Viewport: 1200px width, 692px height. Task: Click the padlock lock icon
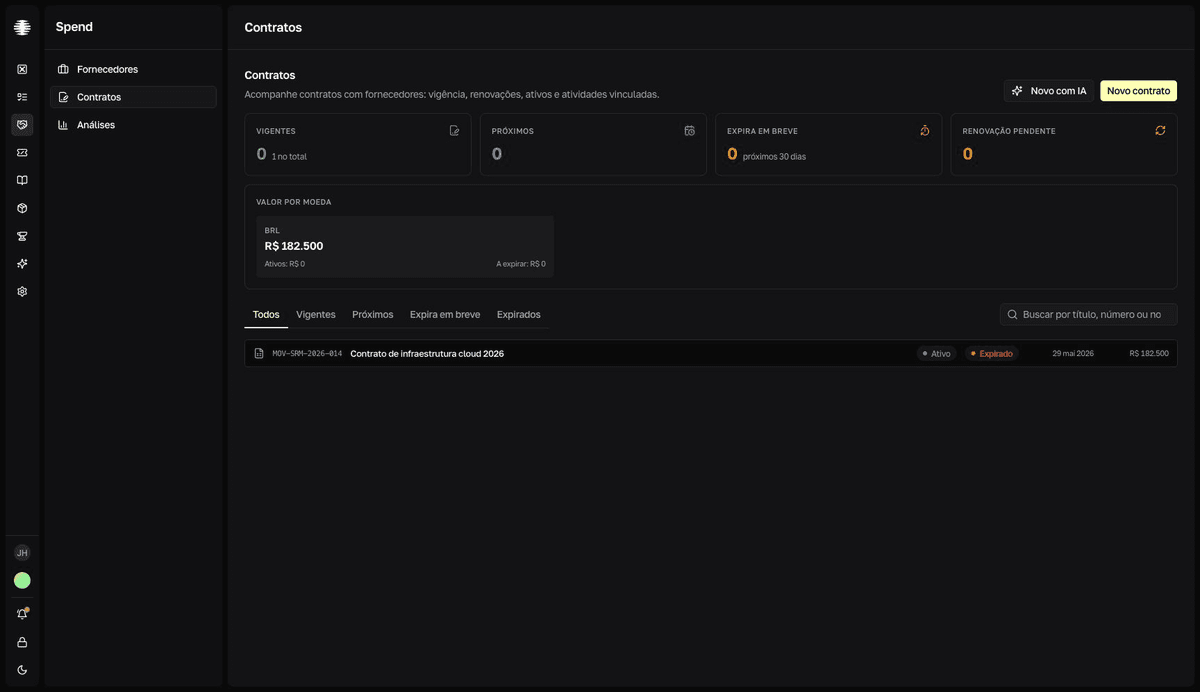pyautogui.click(x=22, y=642)
